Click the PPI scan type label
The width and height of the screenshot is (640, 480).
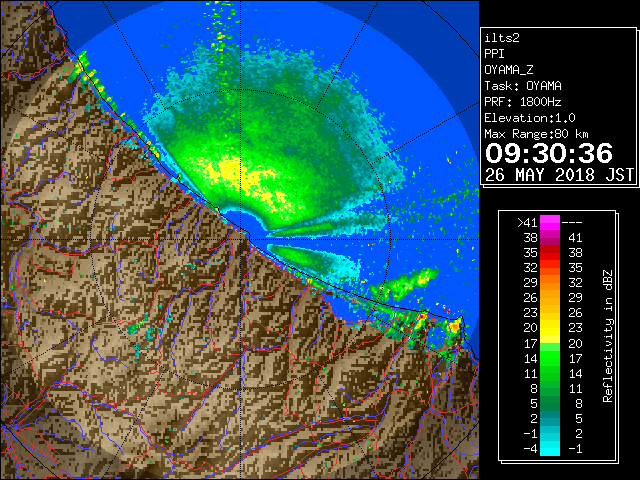(x=494, y=54)
